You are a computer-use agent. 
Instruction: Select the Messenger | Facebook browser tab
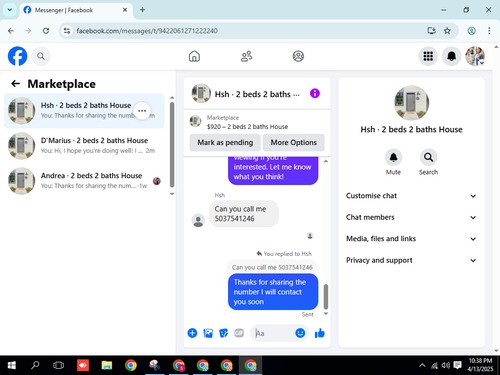click(76, 10)
